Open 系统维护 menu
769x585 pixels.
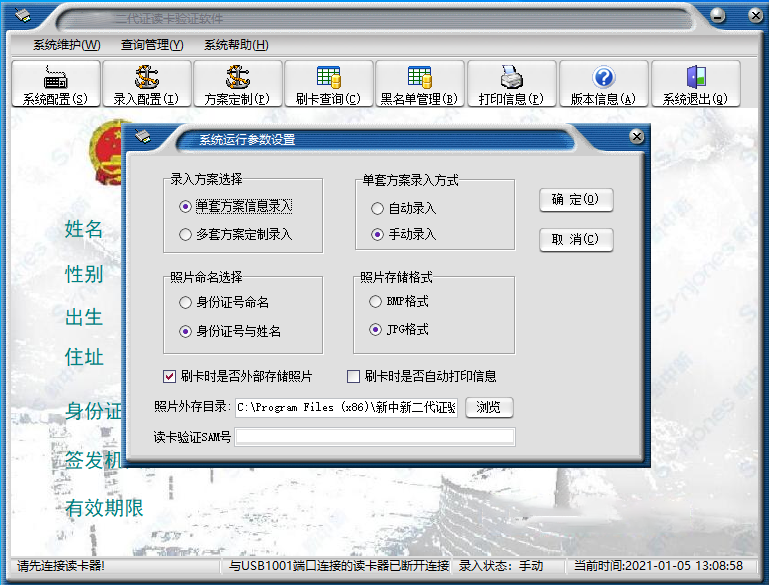pos(66,45)
